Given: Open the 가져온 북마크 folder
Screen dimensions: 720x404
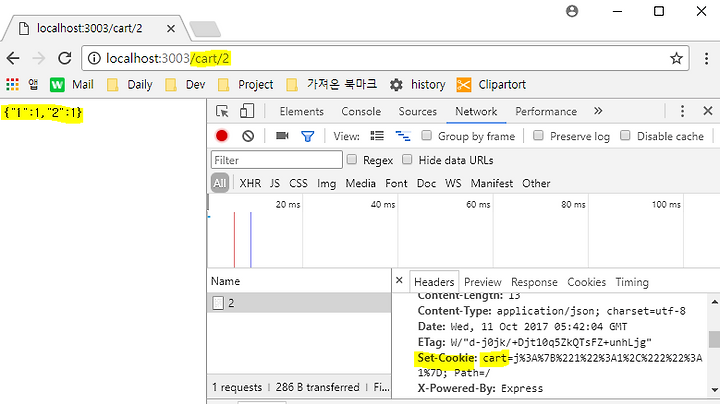Looking at the screenshot, I should point(331,84).
